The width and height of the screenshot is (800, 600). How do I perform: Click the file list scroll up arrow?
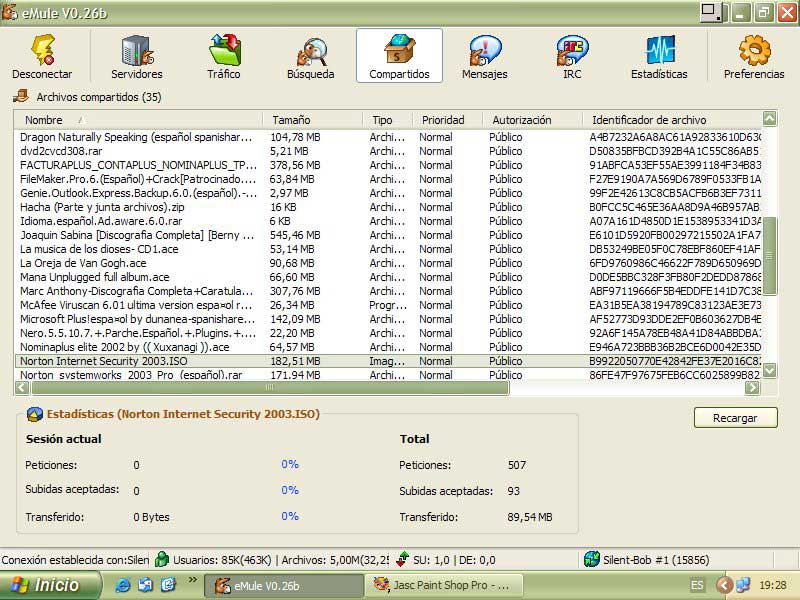[769, 119]
